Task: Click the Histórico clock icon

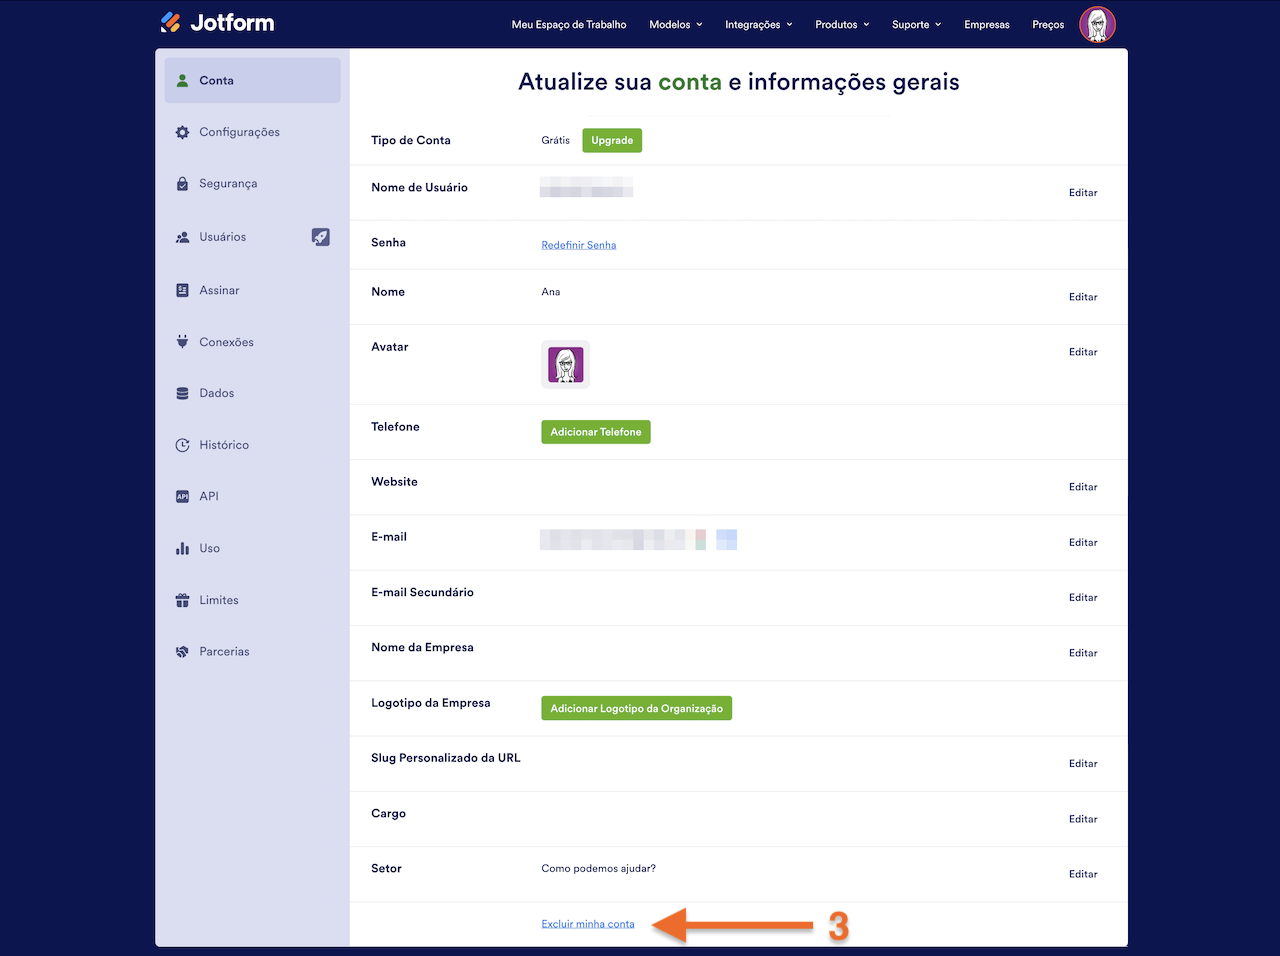Action: (182, 445)
